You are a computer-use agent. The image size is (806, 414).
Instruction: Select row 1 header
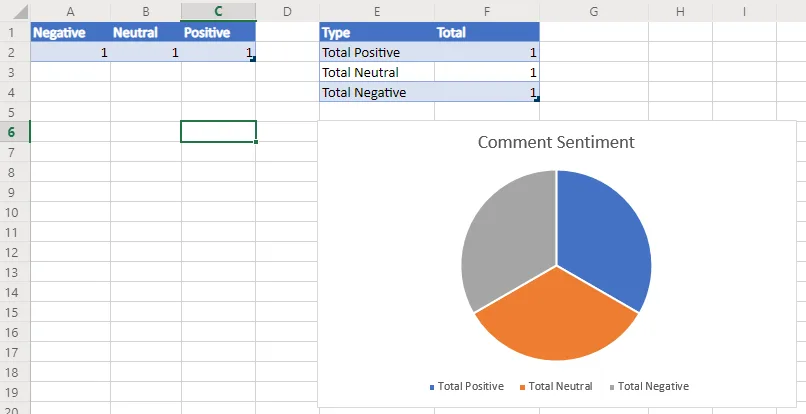pos(15,32)
